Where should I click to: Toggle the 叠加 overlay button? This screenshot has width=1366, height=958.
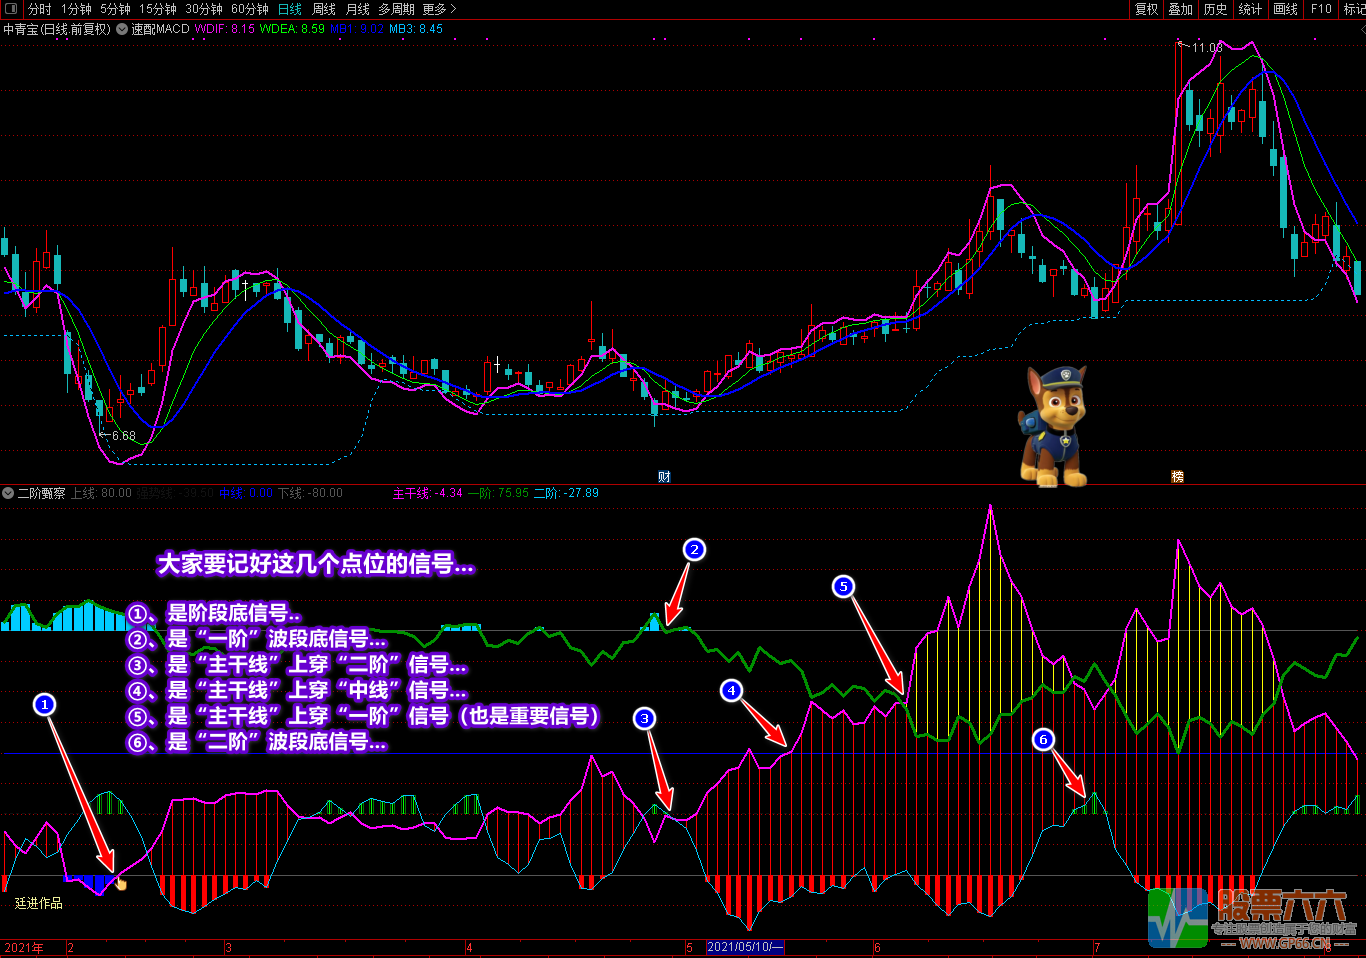(x=1181, y=9)
